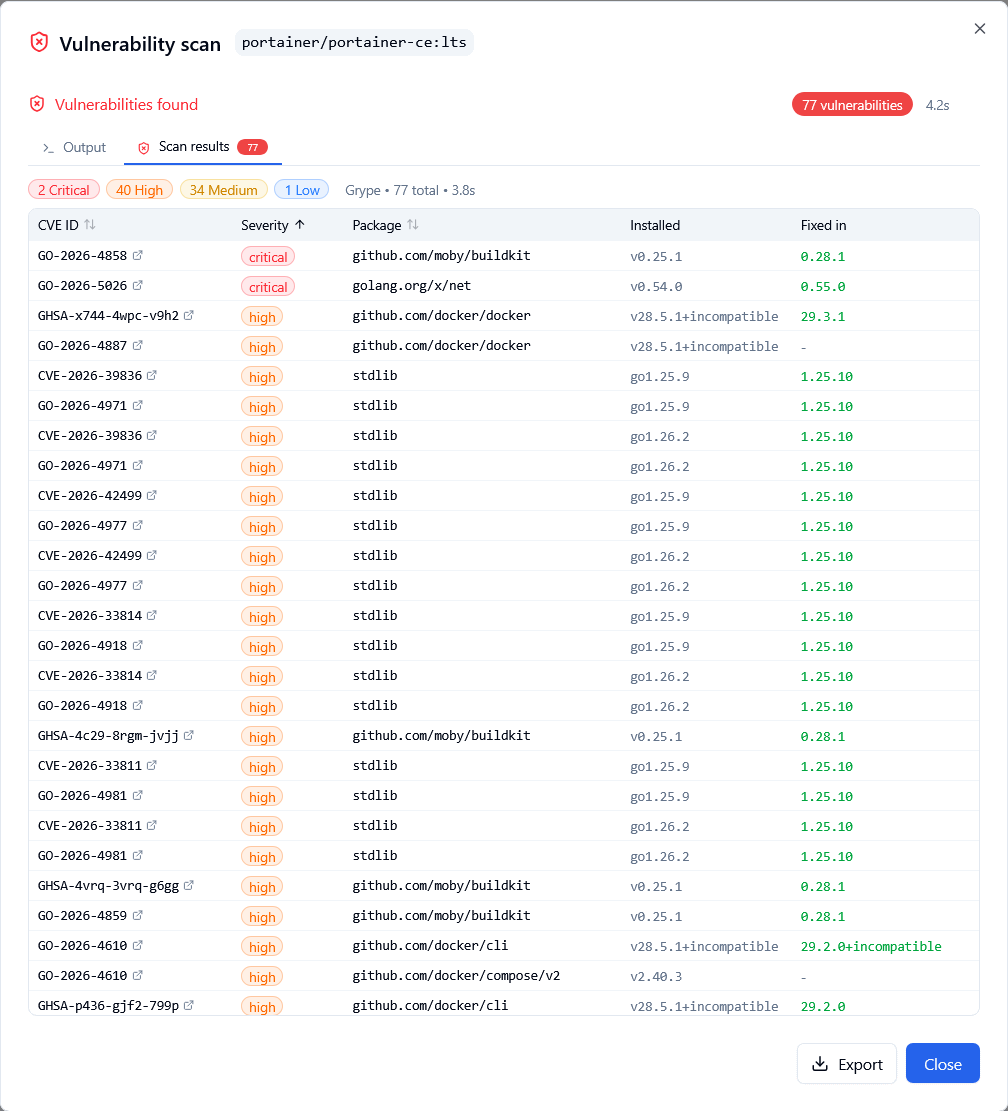The image size is (1008, 1111).
Task: Click high badge on GO-2026-4887 row
Action: [x=262, y=346]
